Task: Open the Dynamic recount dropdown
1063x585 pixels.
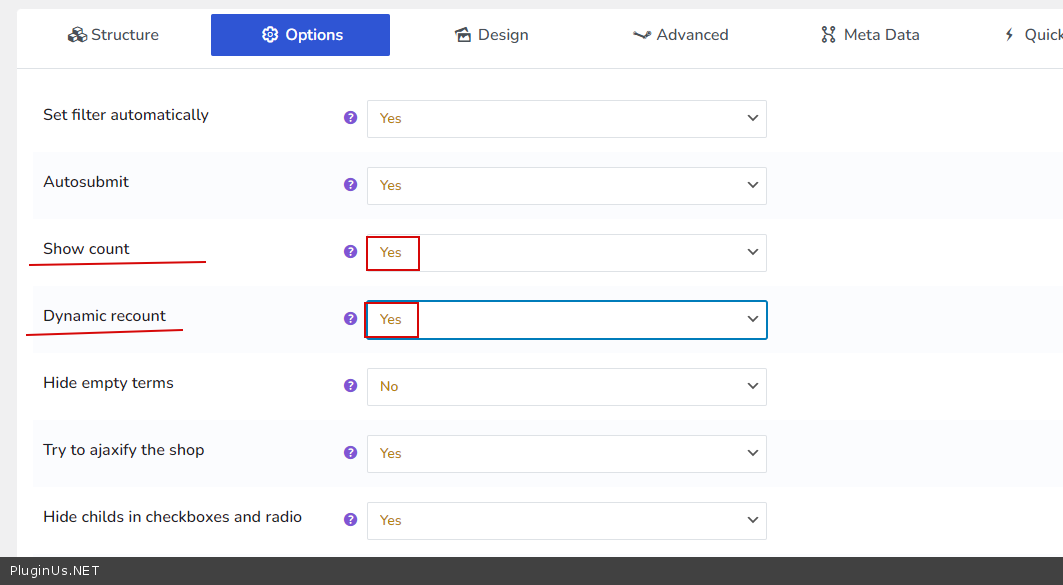Action: click(x=566, y=319)
